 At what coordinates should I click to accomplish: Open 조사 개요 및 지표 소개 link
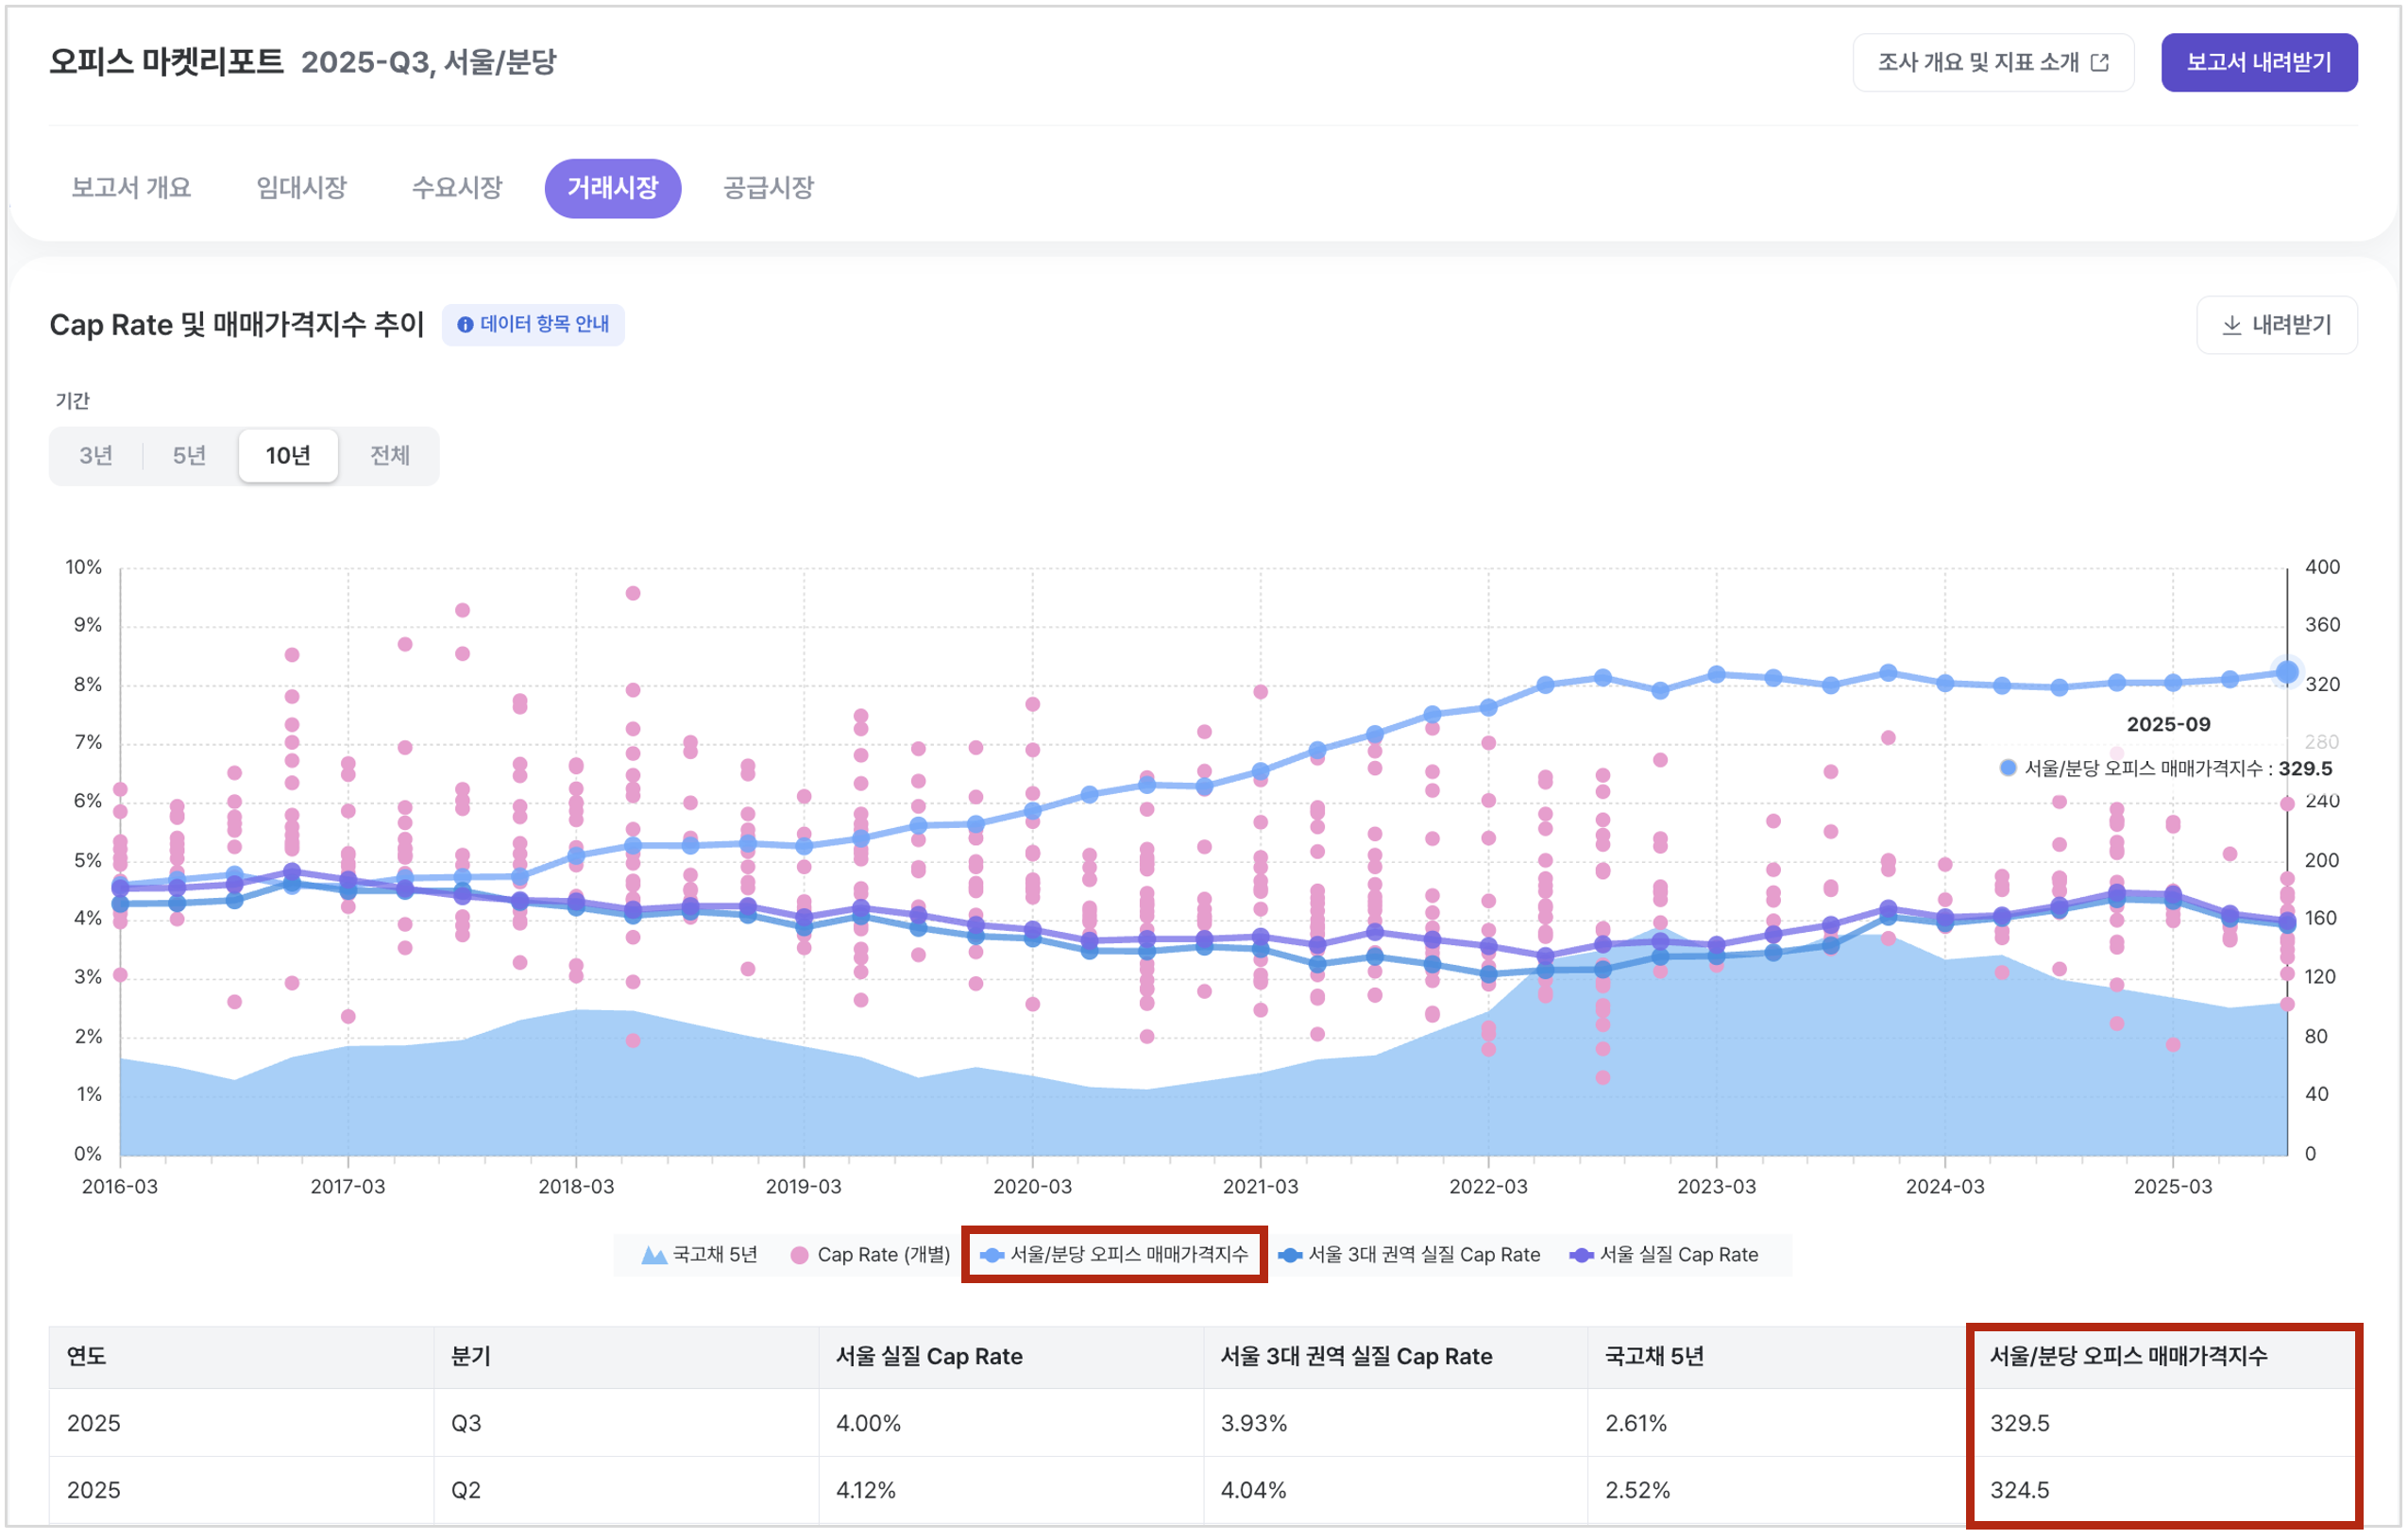point(1978,63)
